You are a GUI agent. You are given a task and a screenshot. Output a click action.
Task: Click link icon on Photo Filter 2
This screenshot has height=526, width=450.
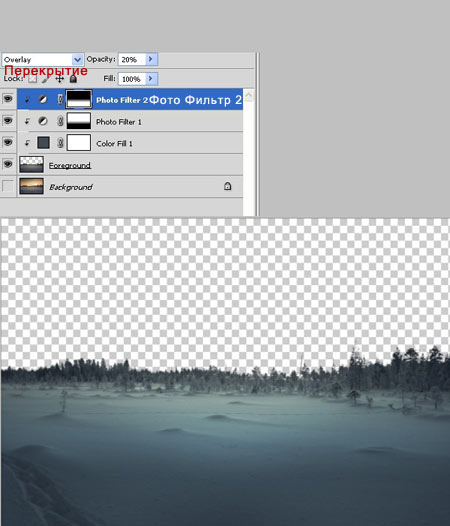pos(60,99)
